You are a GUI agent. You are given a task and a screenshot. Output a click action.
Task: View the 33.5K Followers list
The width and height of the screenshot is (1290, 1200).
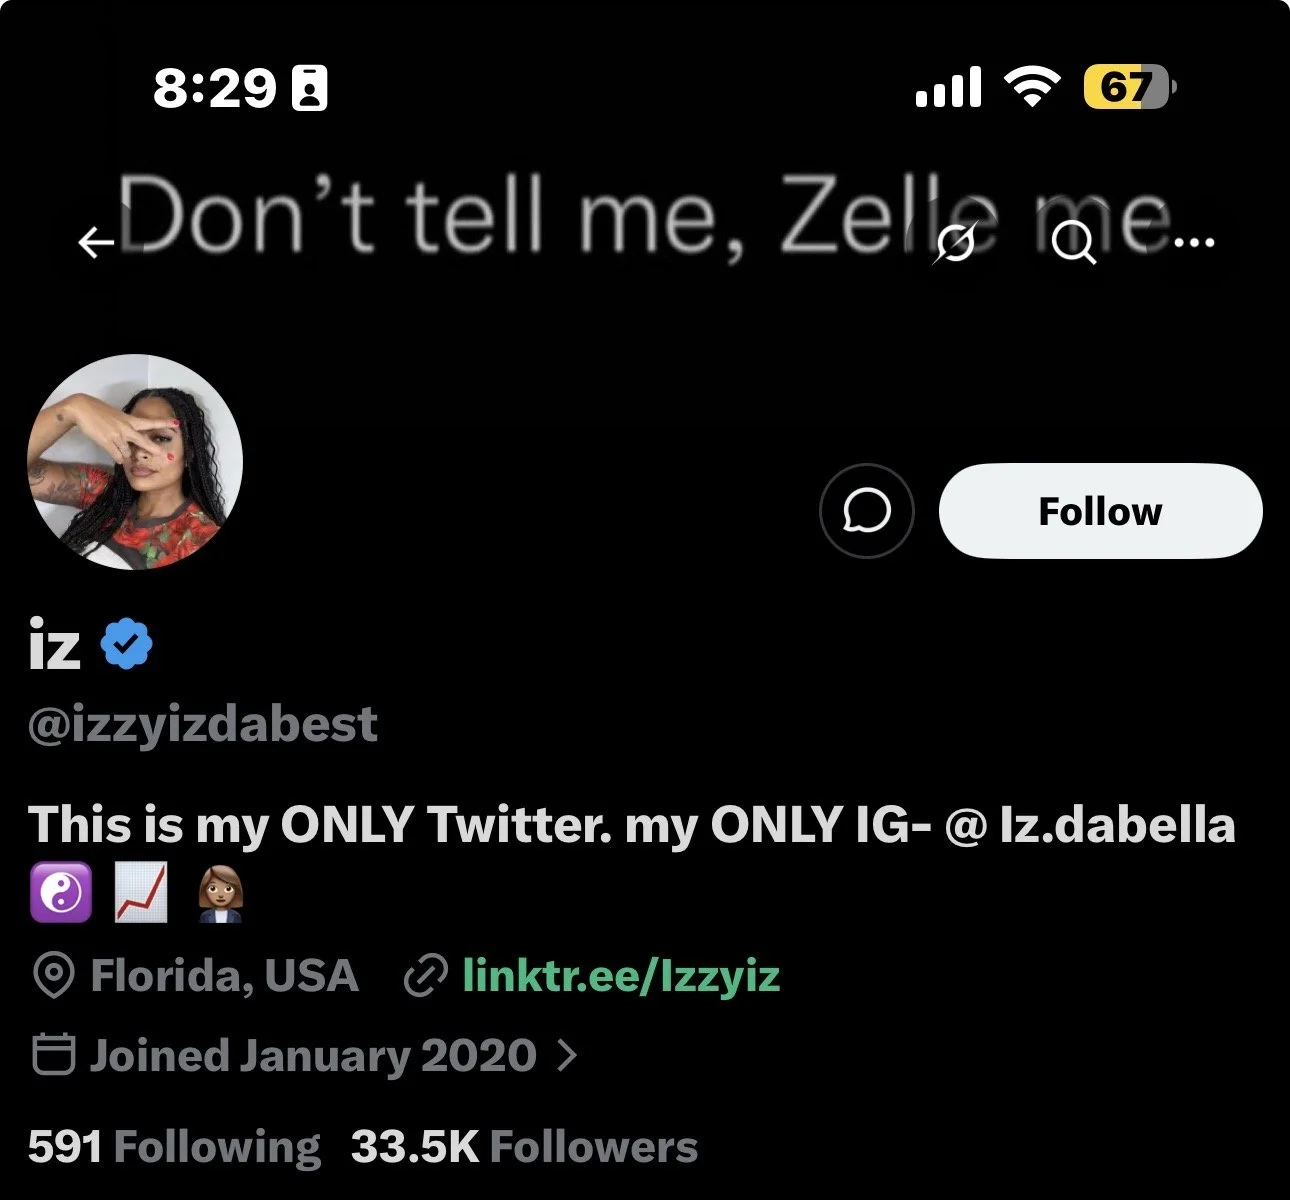(x=524, y=1146)
